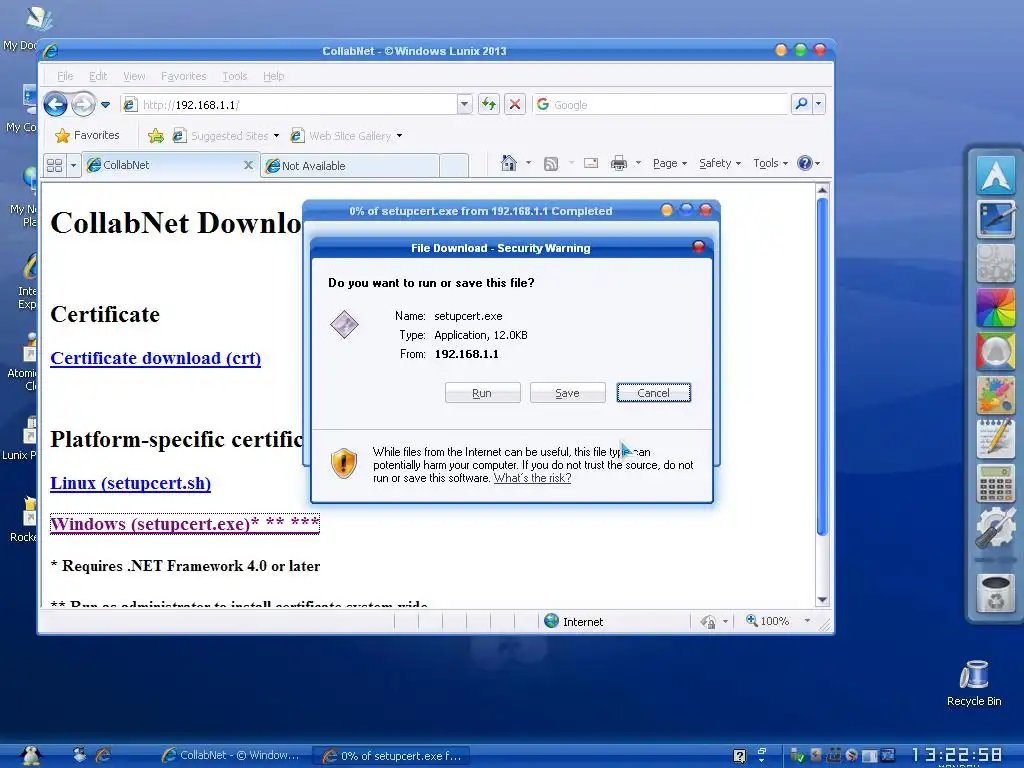Open the What's the risk? link
The image size is (1024, 768).
point(532,478)
